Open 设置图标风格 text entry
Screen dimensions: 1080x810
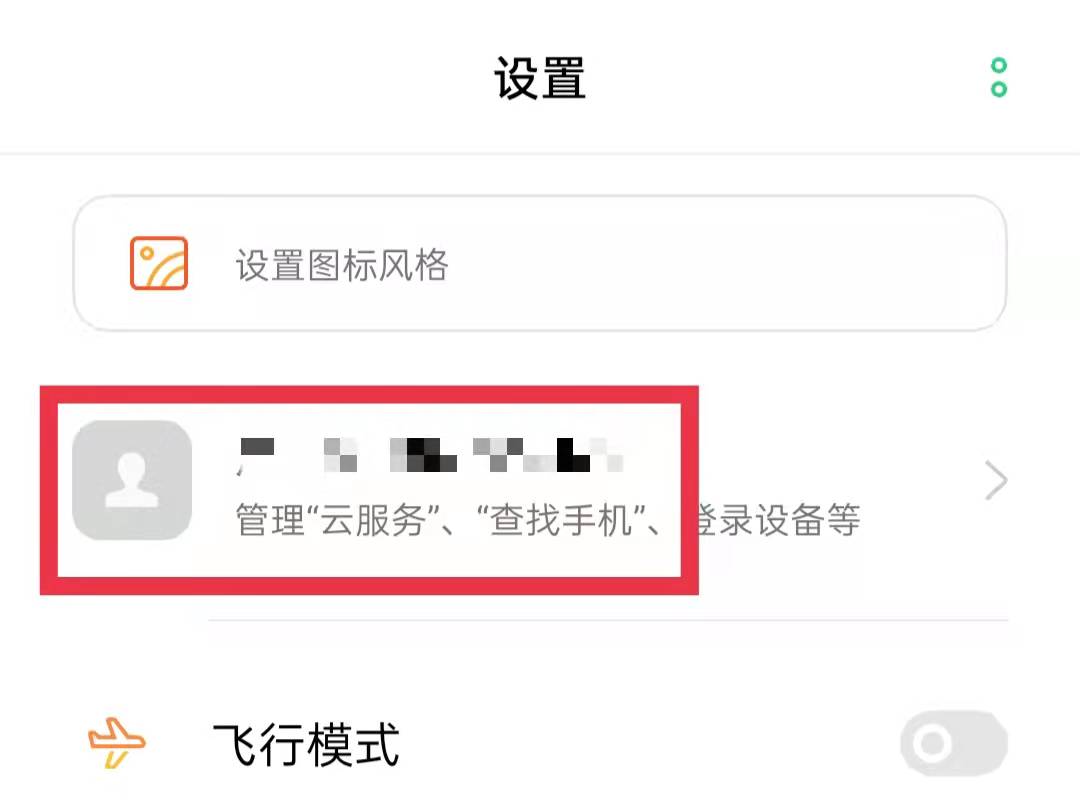[342, 264]
